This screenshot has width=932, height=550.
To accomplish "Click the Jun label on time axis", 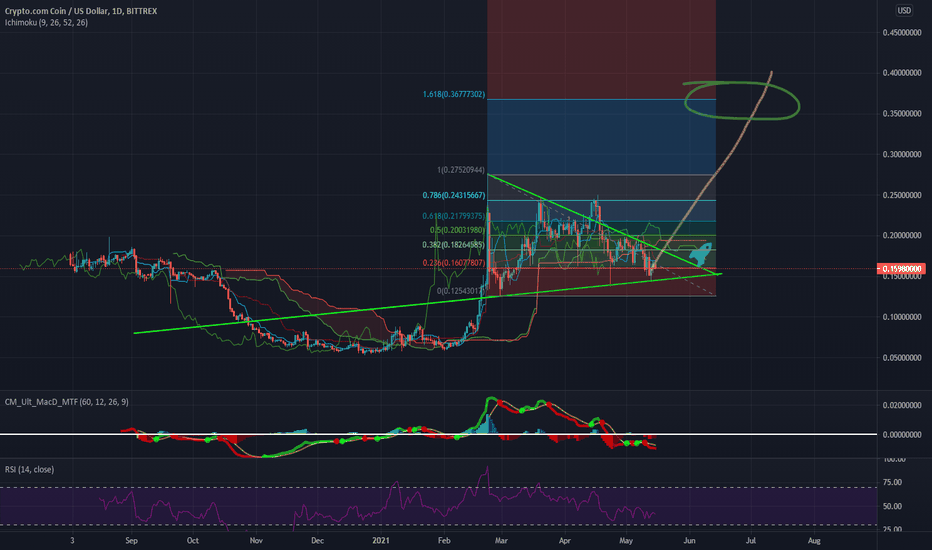I will click(x=689, y=540).
